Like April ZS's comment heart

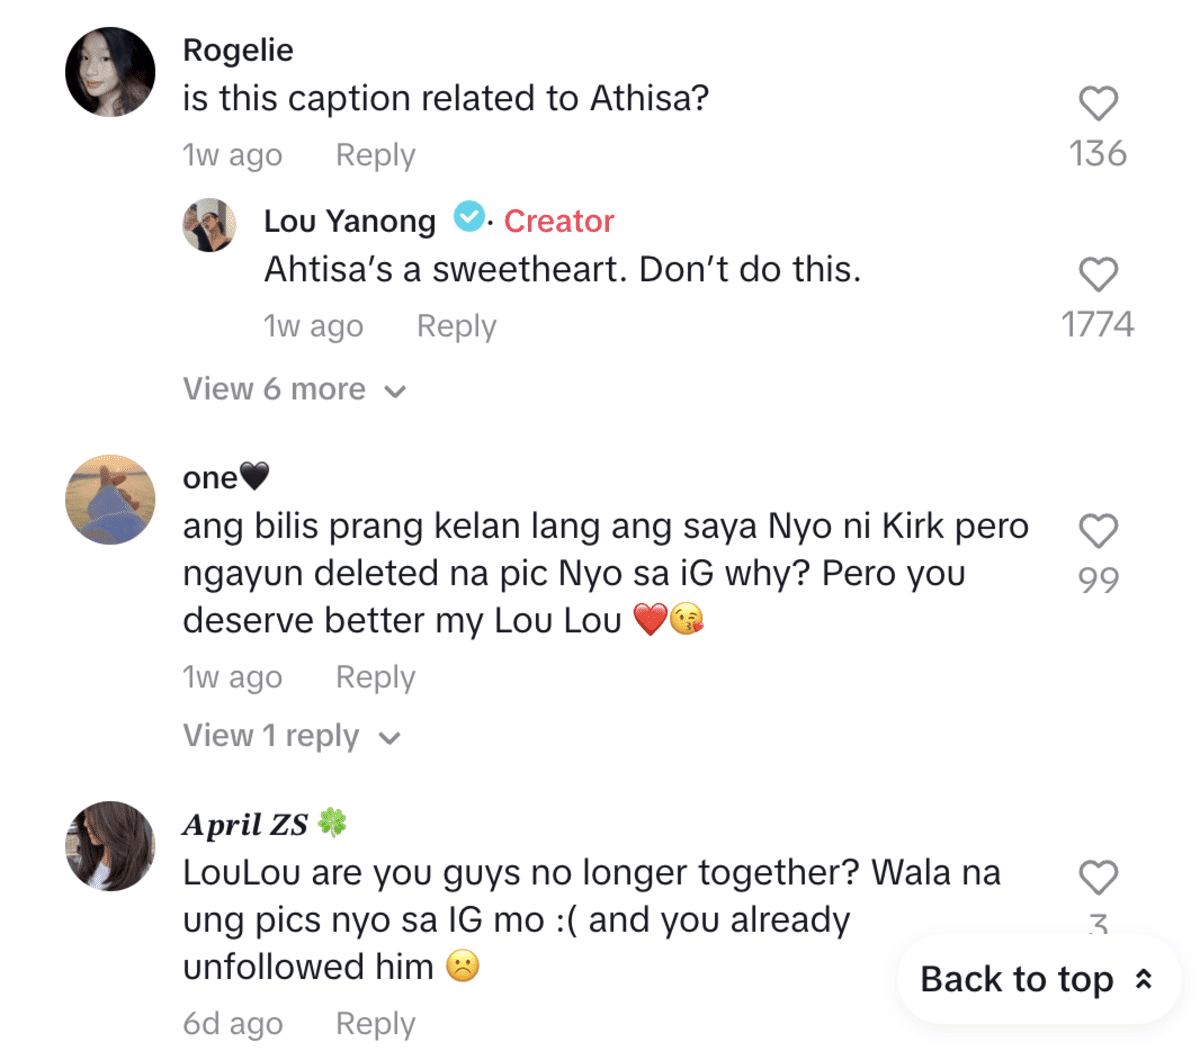(x=1100, y=878)
